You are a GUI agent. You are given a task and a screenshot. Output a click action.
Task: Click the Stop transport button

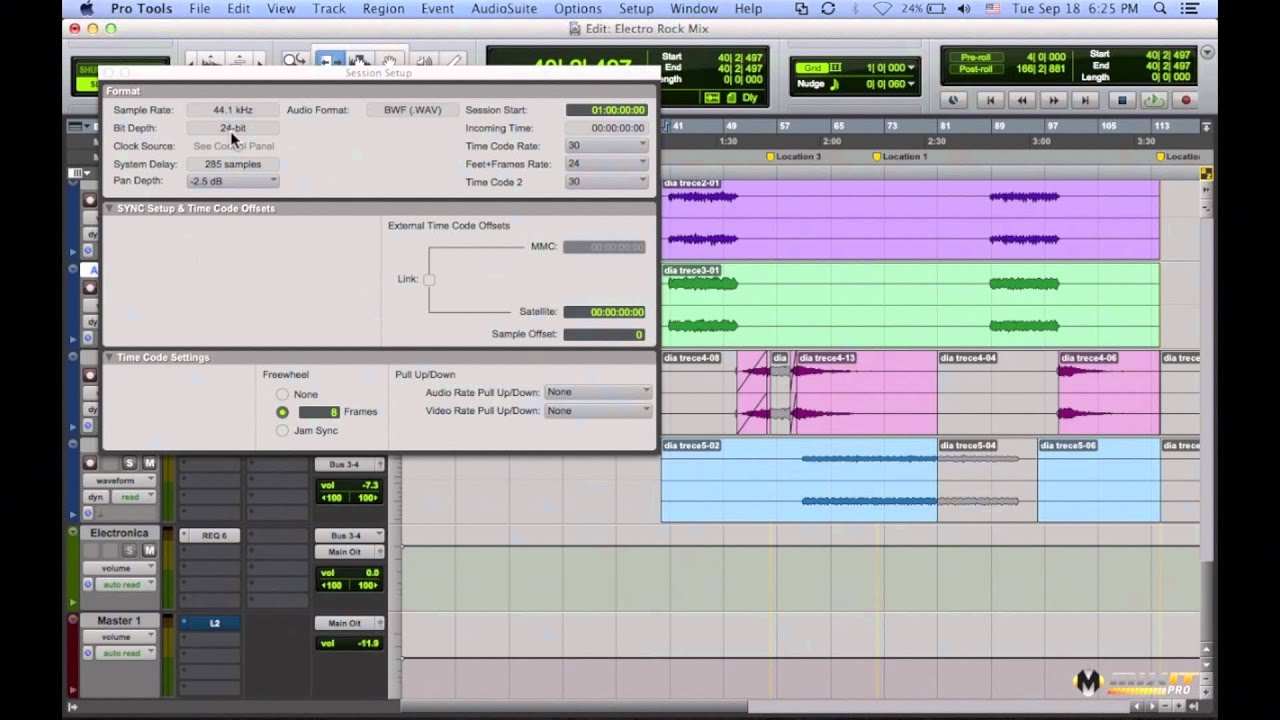click(x=1122, y=100)
